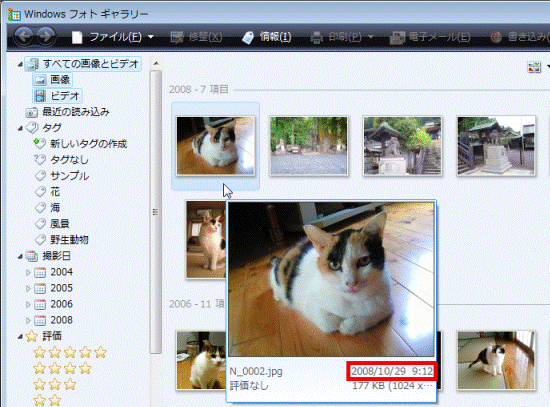
Task: Filter by the 野生動物 tag
Action: [x=62, y=240]
